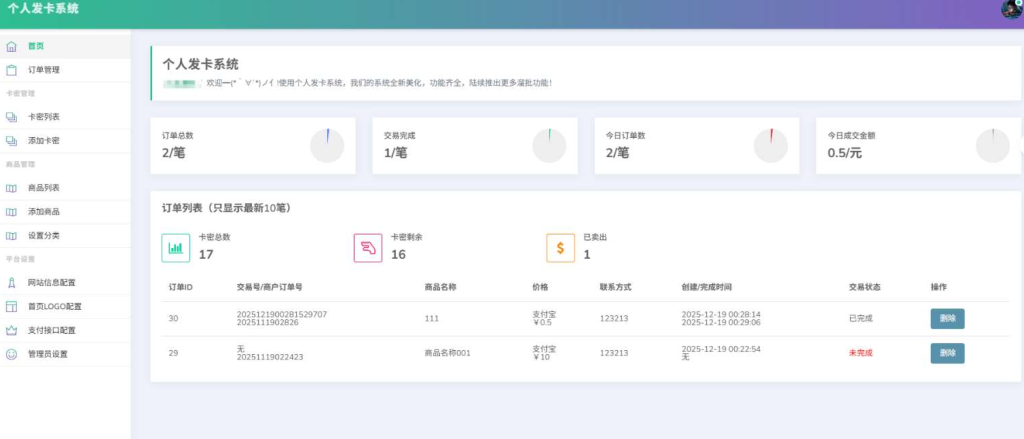The height and width of the screenshot is (439, 1024).
Task: Click the icon beside 卡密列表
Action: (11, 117)
